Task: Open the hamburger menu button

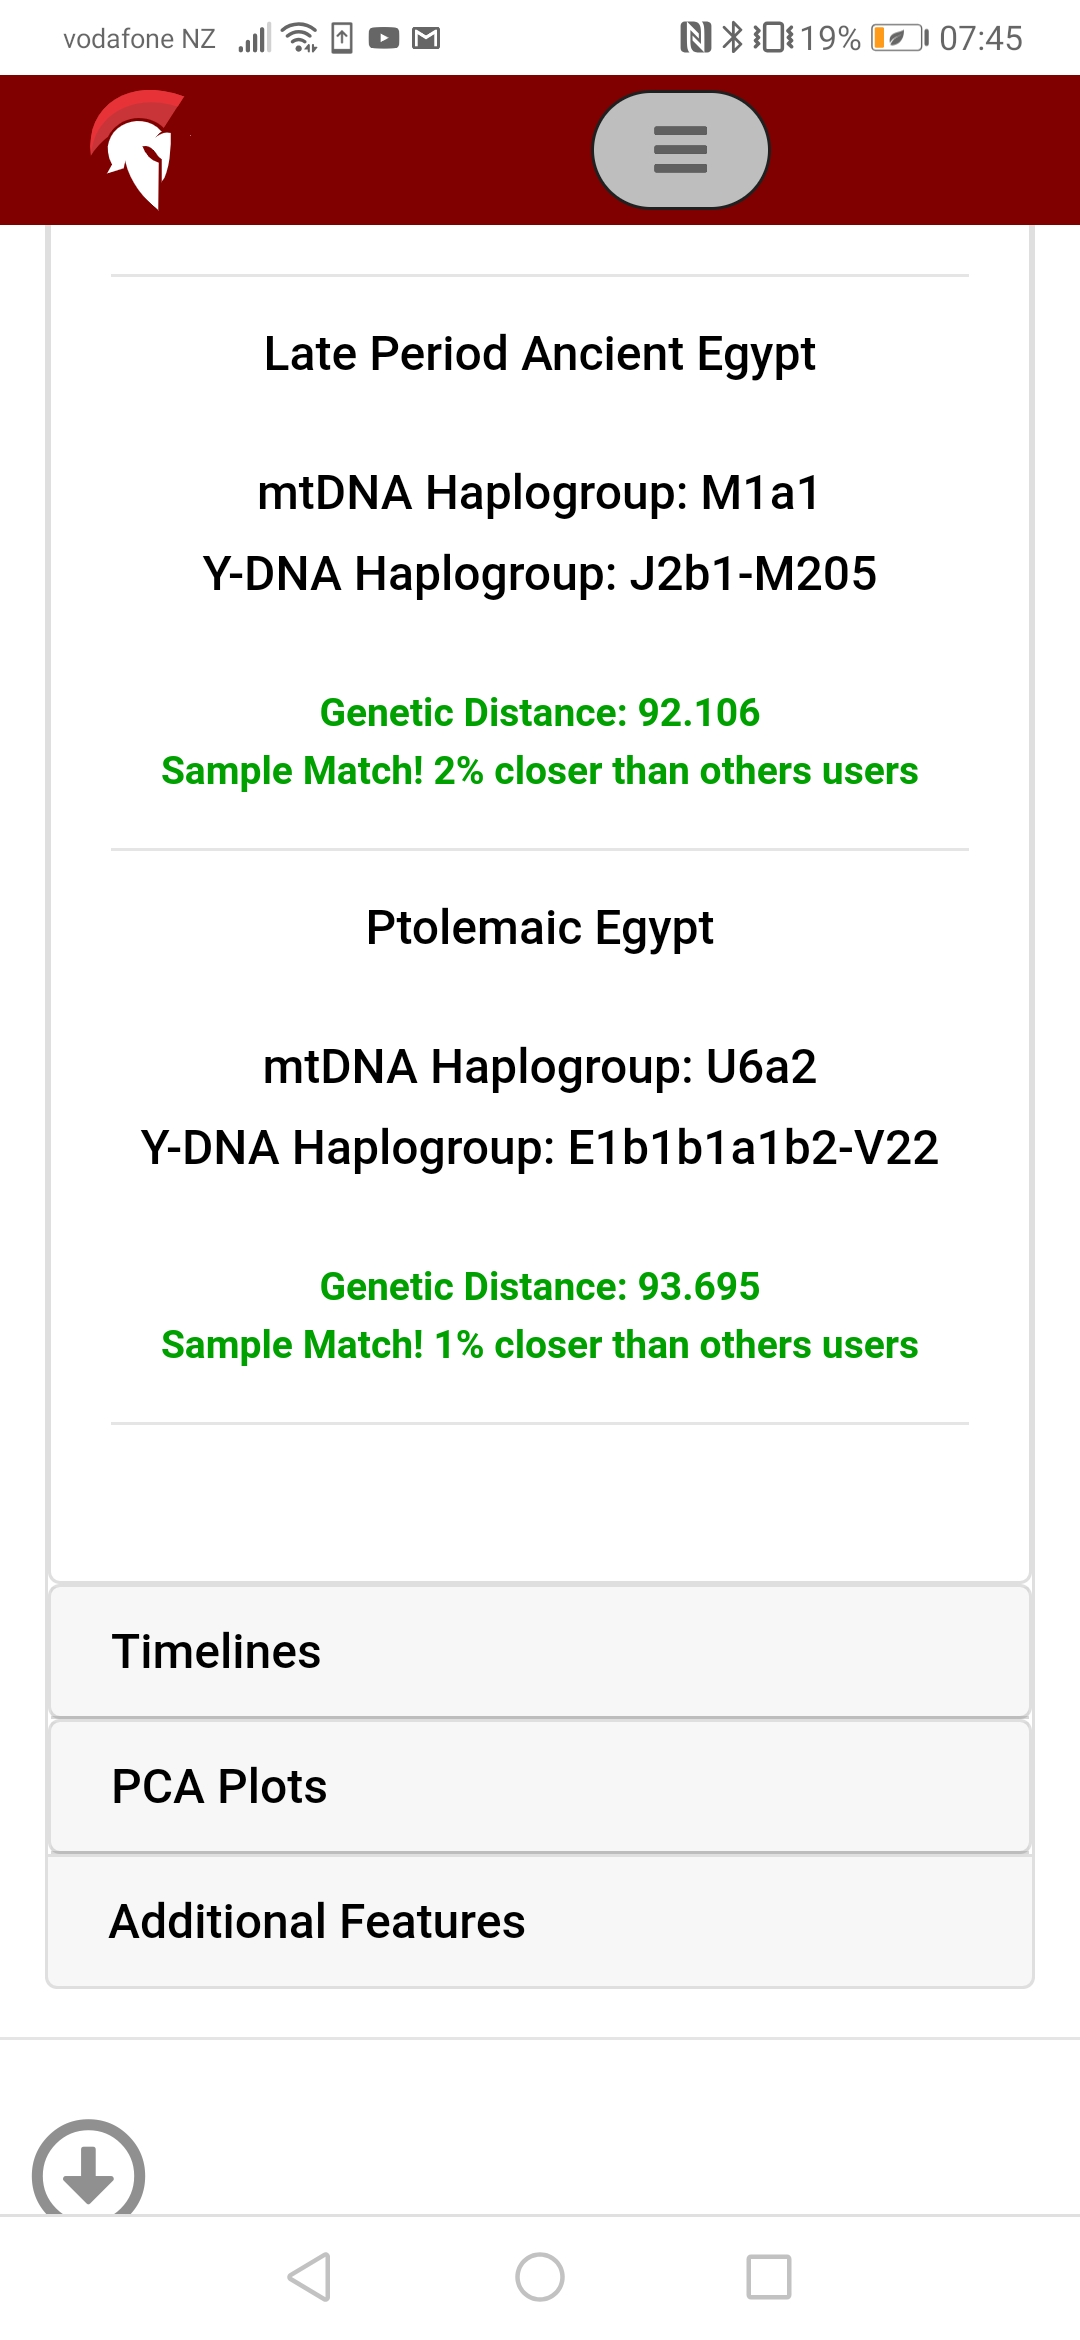Action: (680, 150)
